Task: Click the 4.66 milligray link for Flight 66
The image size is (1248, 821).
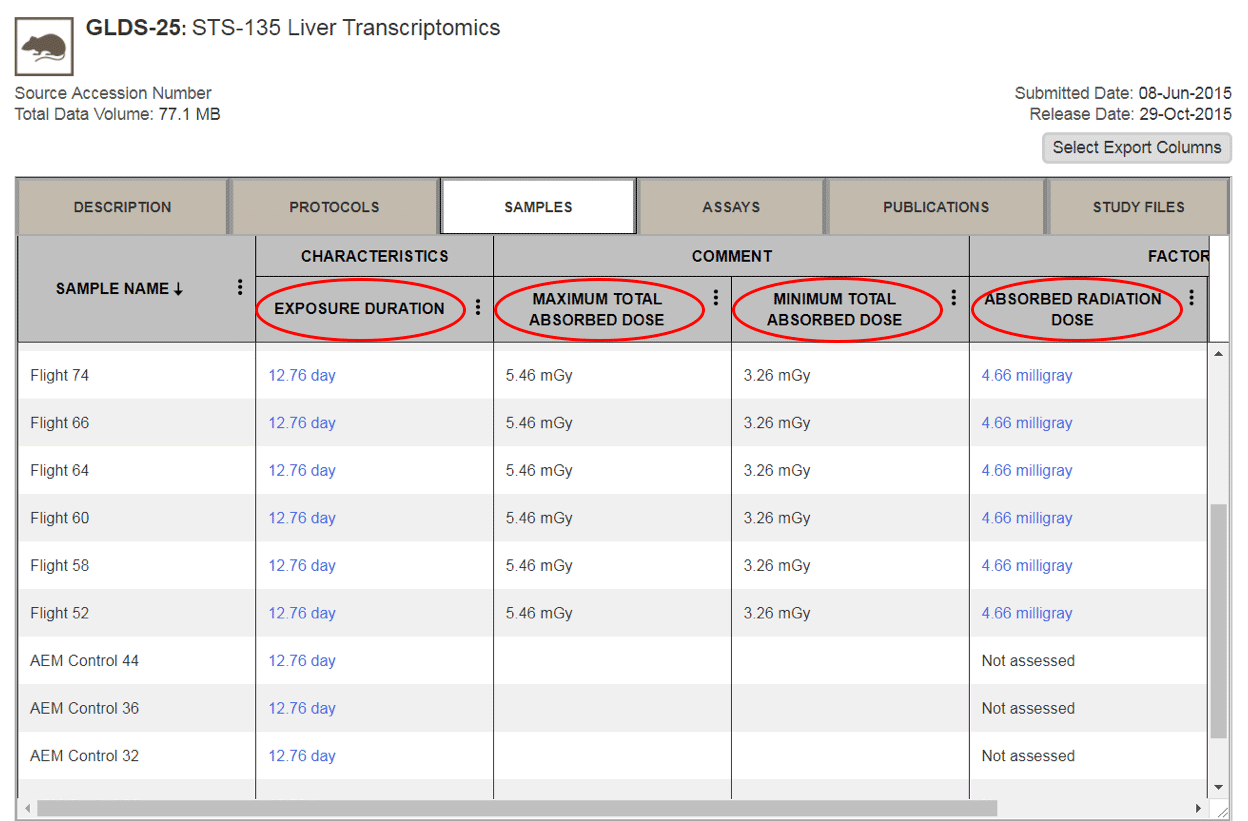Action: click(x=1026, y=422)
